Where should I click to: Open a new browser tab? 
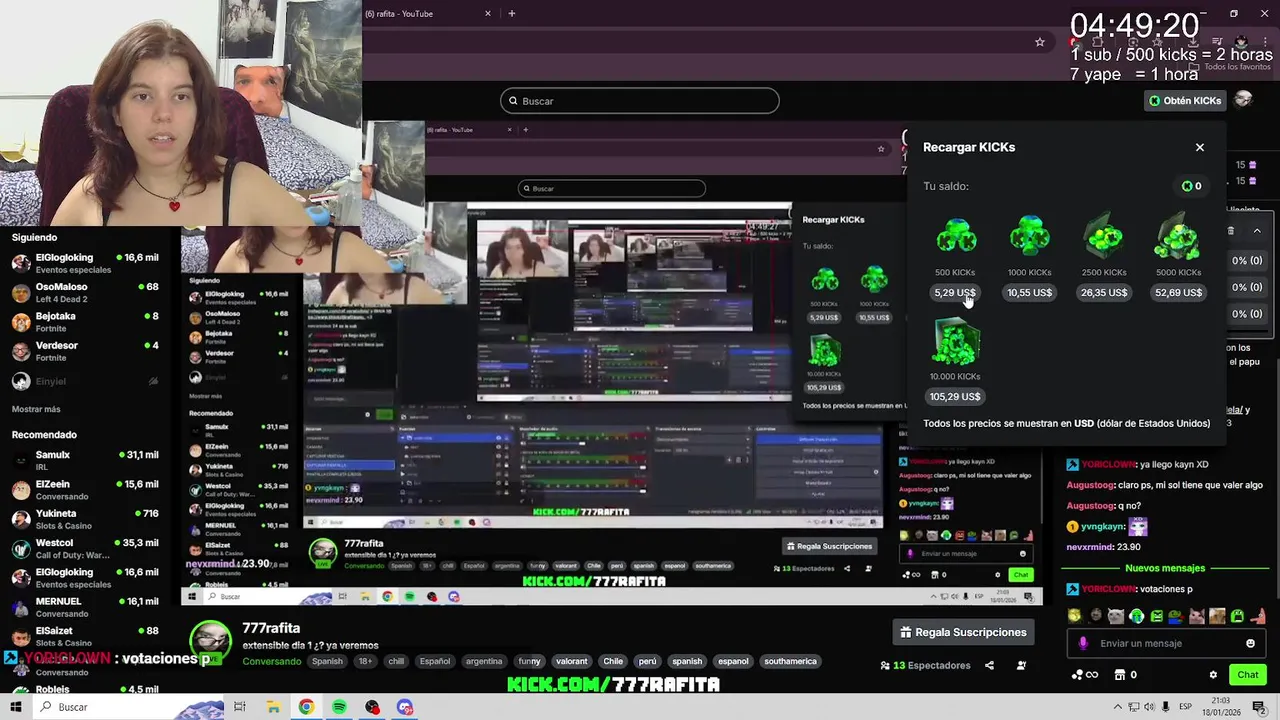click(x=512, y=13)
